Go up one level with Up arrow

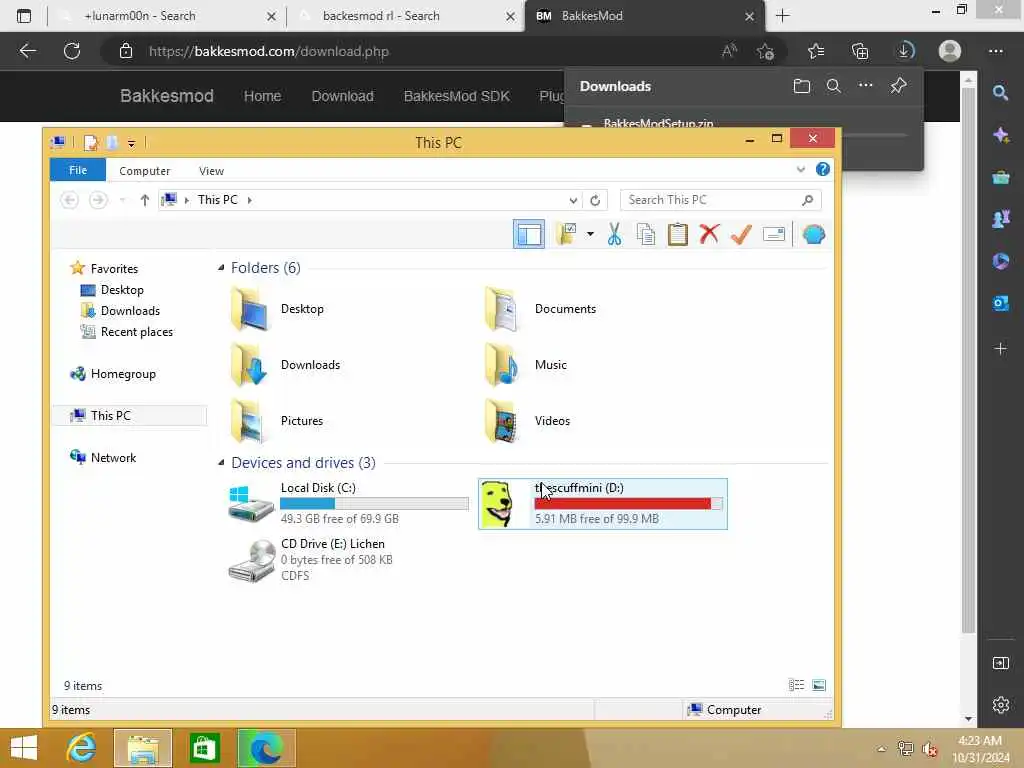coord(145,200)
